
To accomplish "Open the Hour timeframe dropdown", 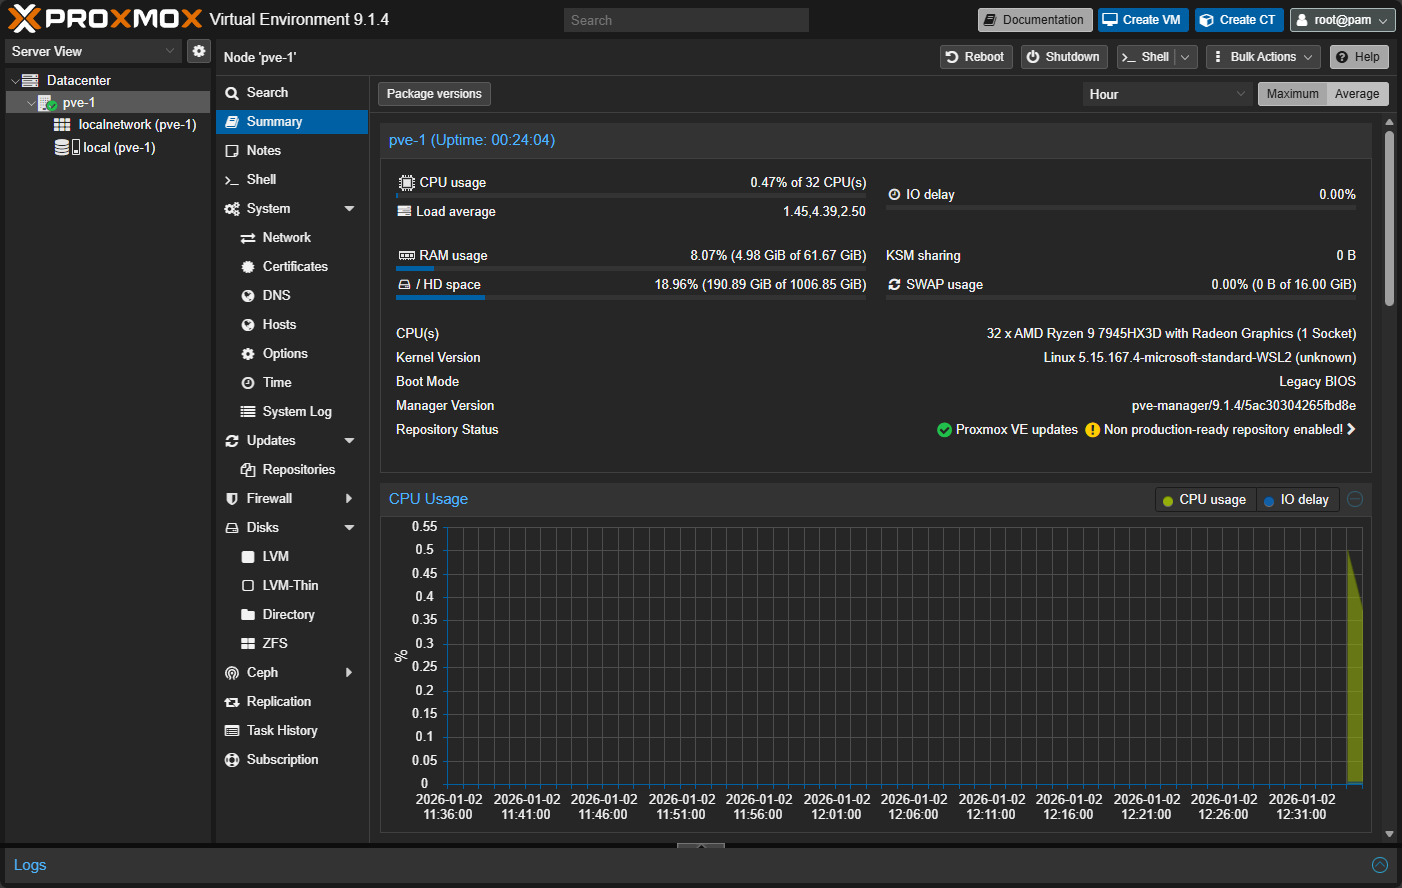I will point(1166,94).
